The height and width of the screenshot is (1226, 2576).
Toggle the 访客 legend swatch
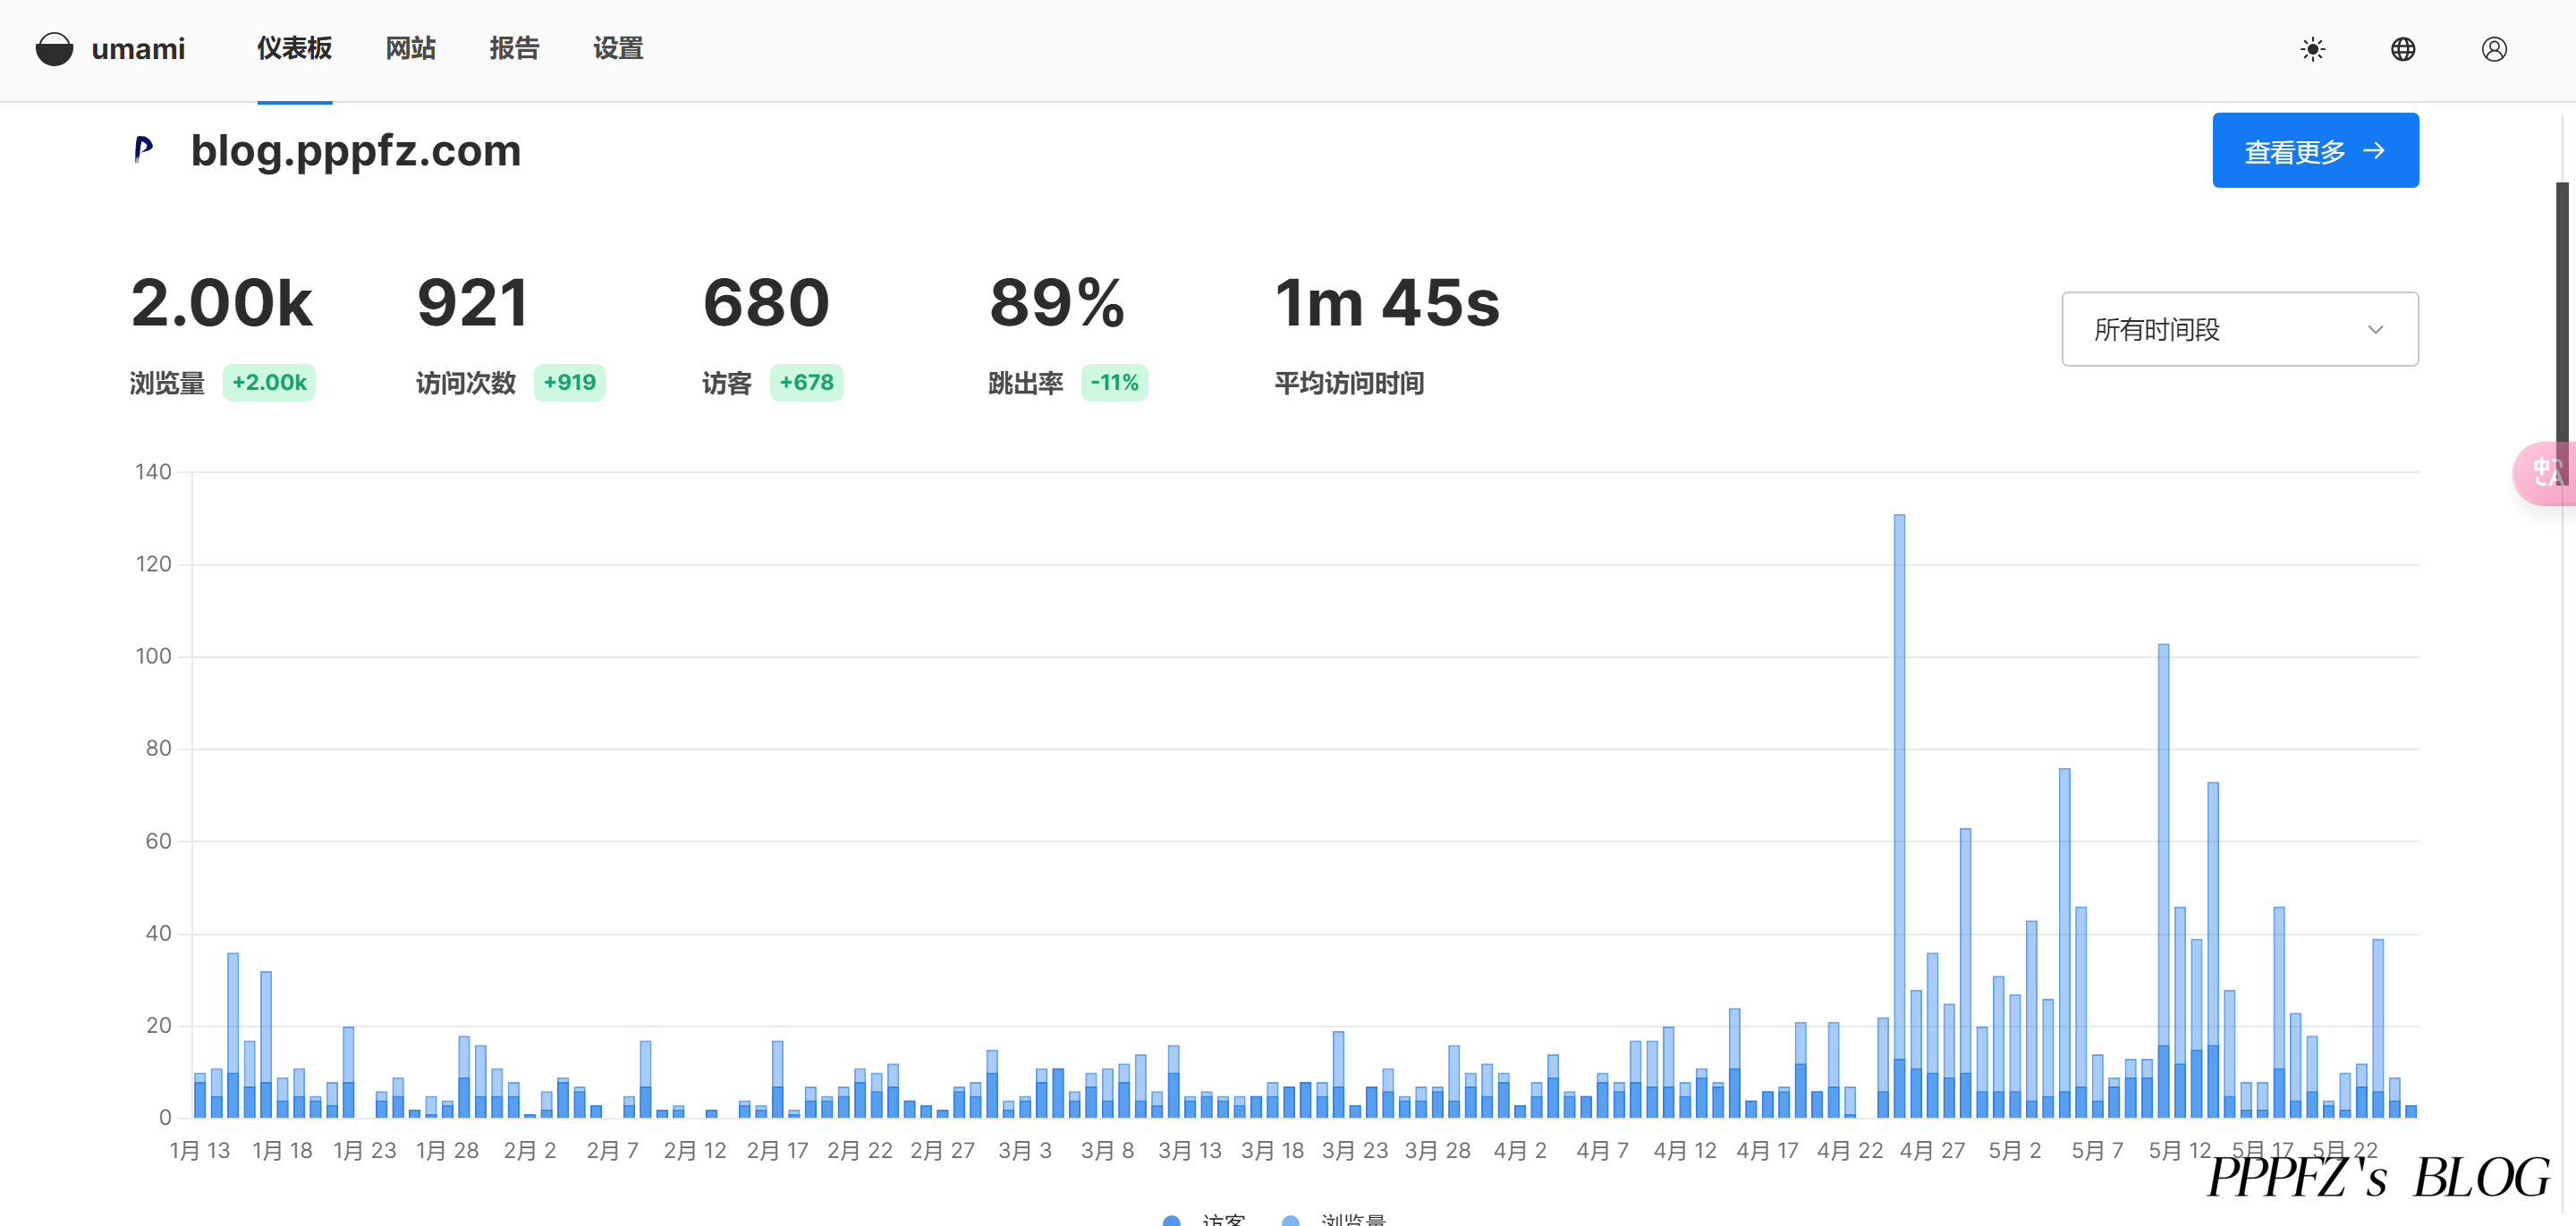pos(1172,1220)
